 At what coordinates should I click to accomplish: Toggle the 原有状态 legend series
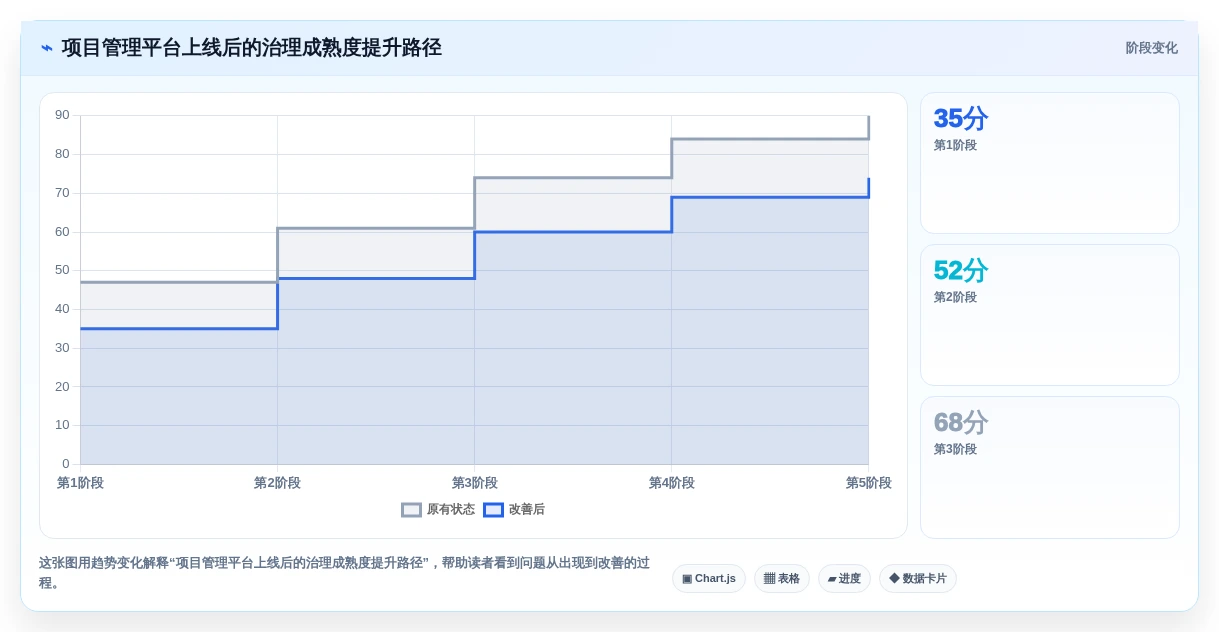point(438,509)
